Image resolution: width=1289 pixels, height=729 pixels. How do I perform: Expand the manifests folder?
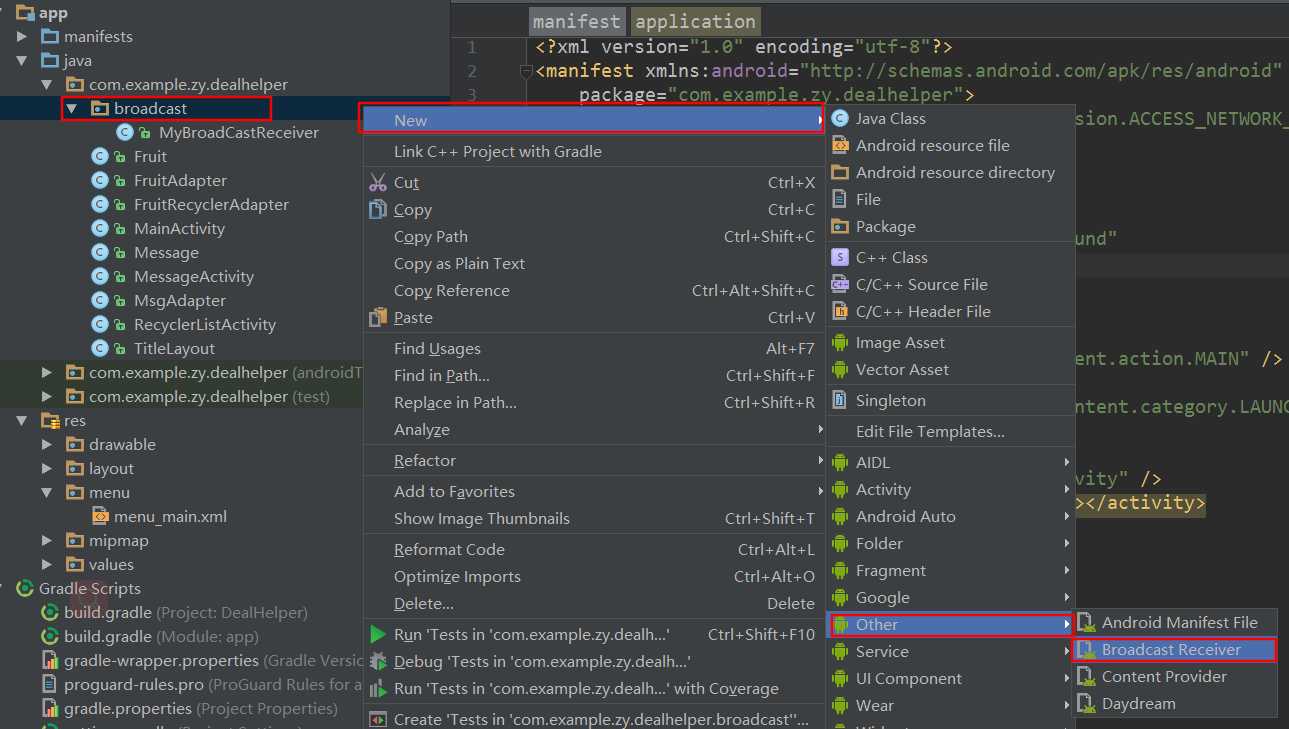[x=22, y=36]
